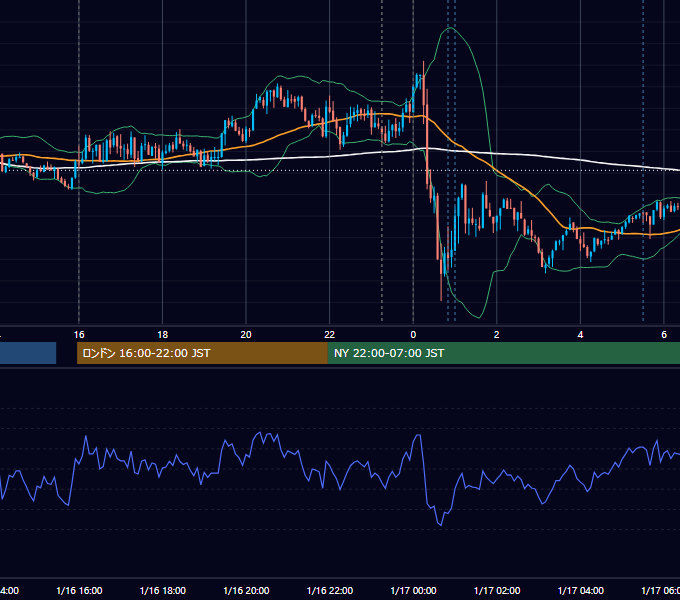Viewport: 680px width, 600px height.
Task: Click the '1/16 20:00' date label
Action: 246,590
